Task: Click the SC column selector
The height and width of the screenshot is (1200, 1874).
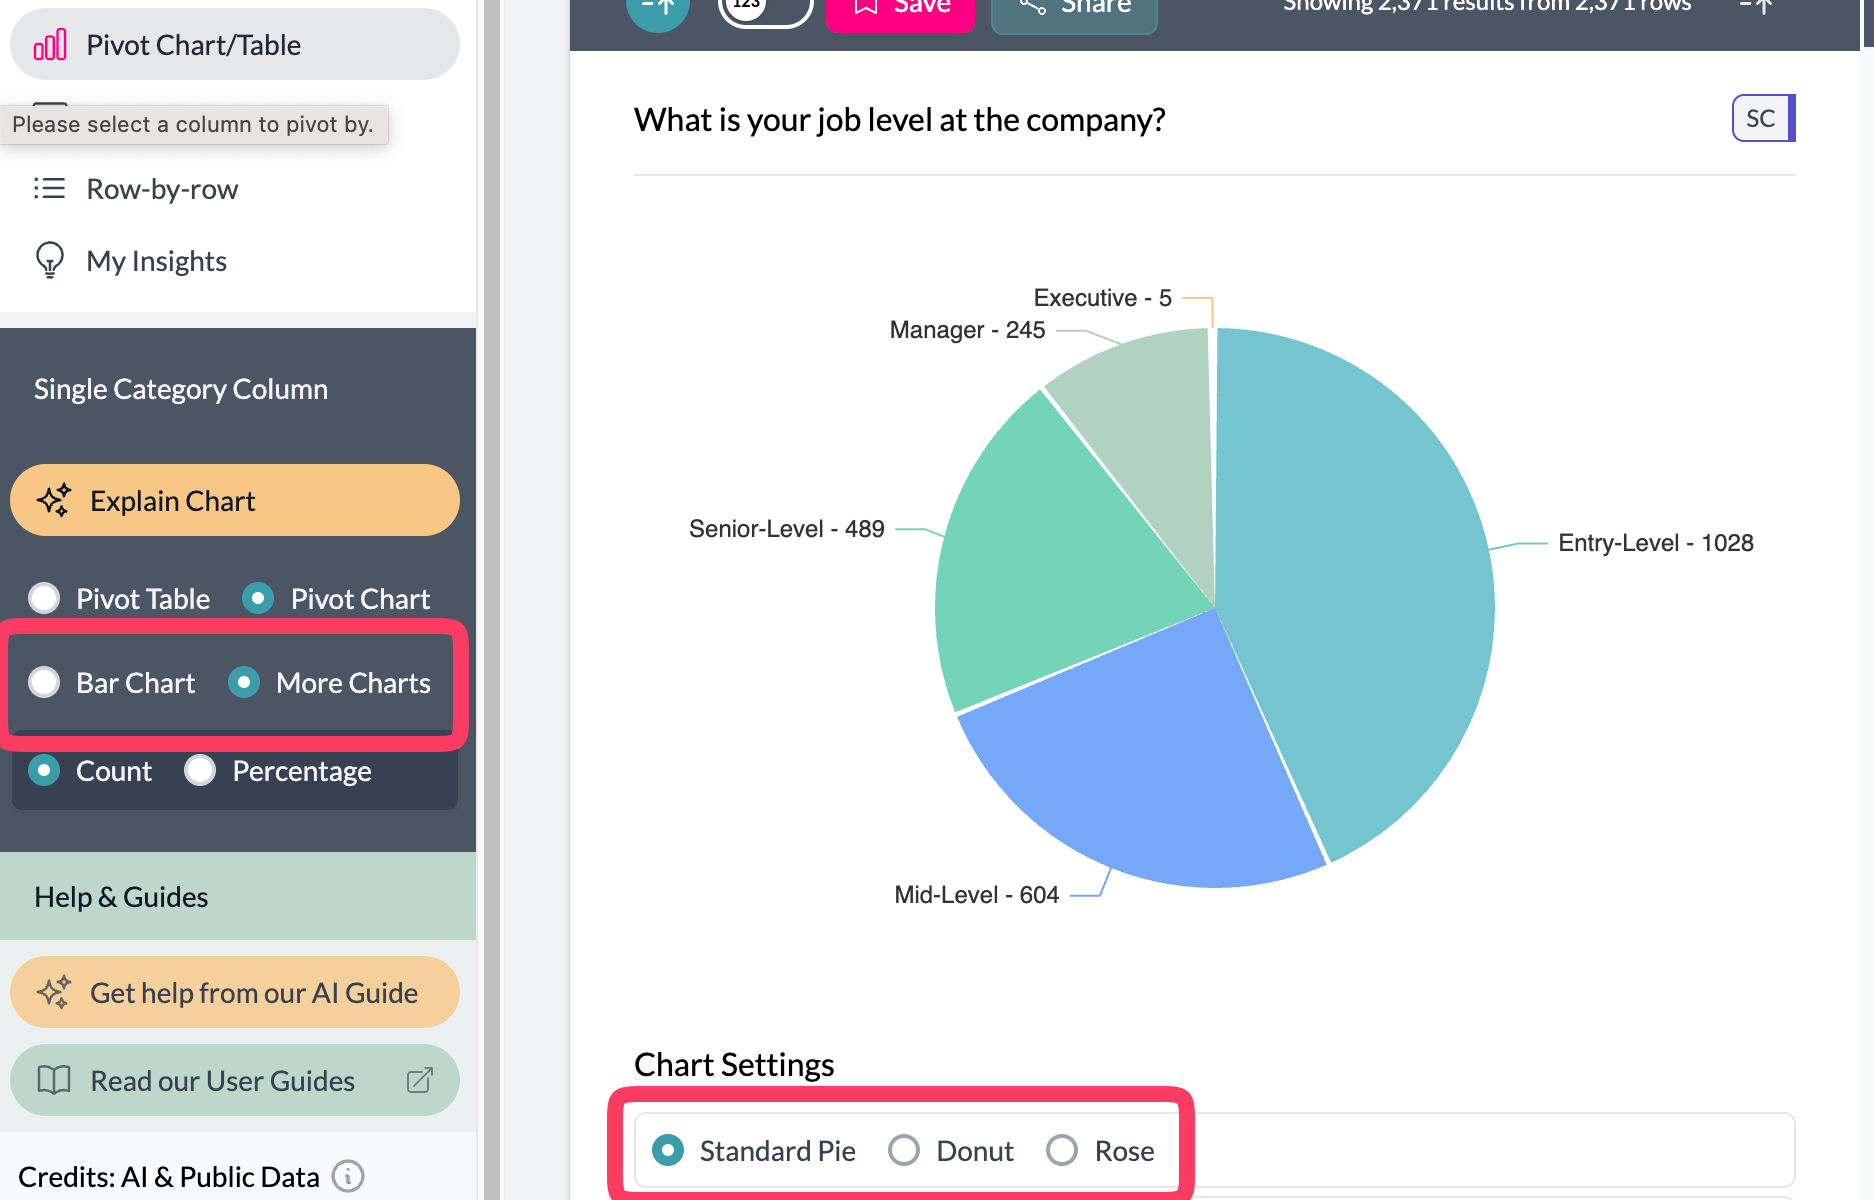Action: click(1761, 118)
